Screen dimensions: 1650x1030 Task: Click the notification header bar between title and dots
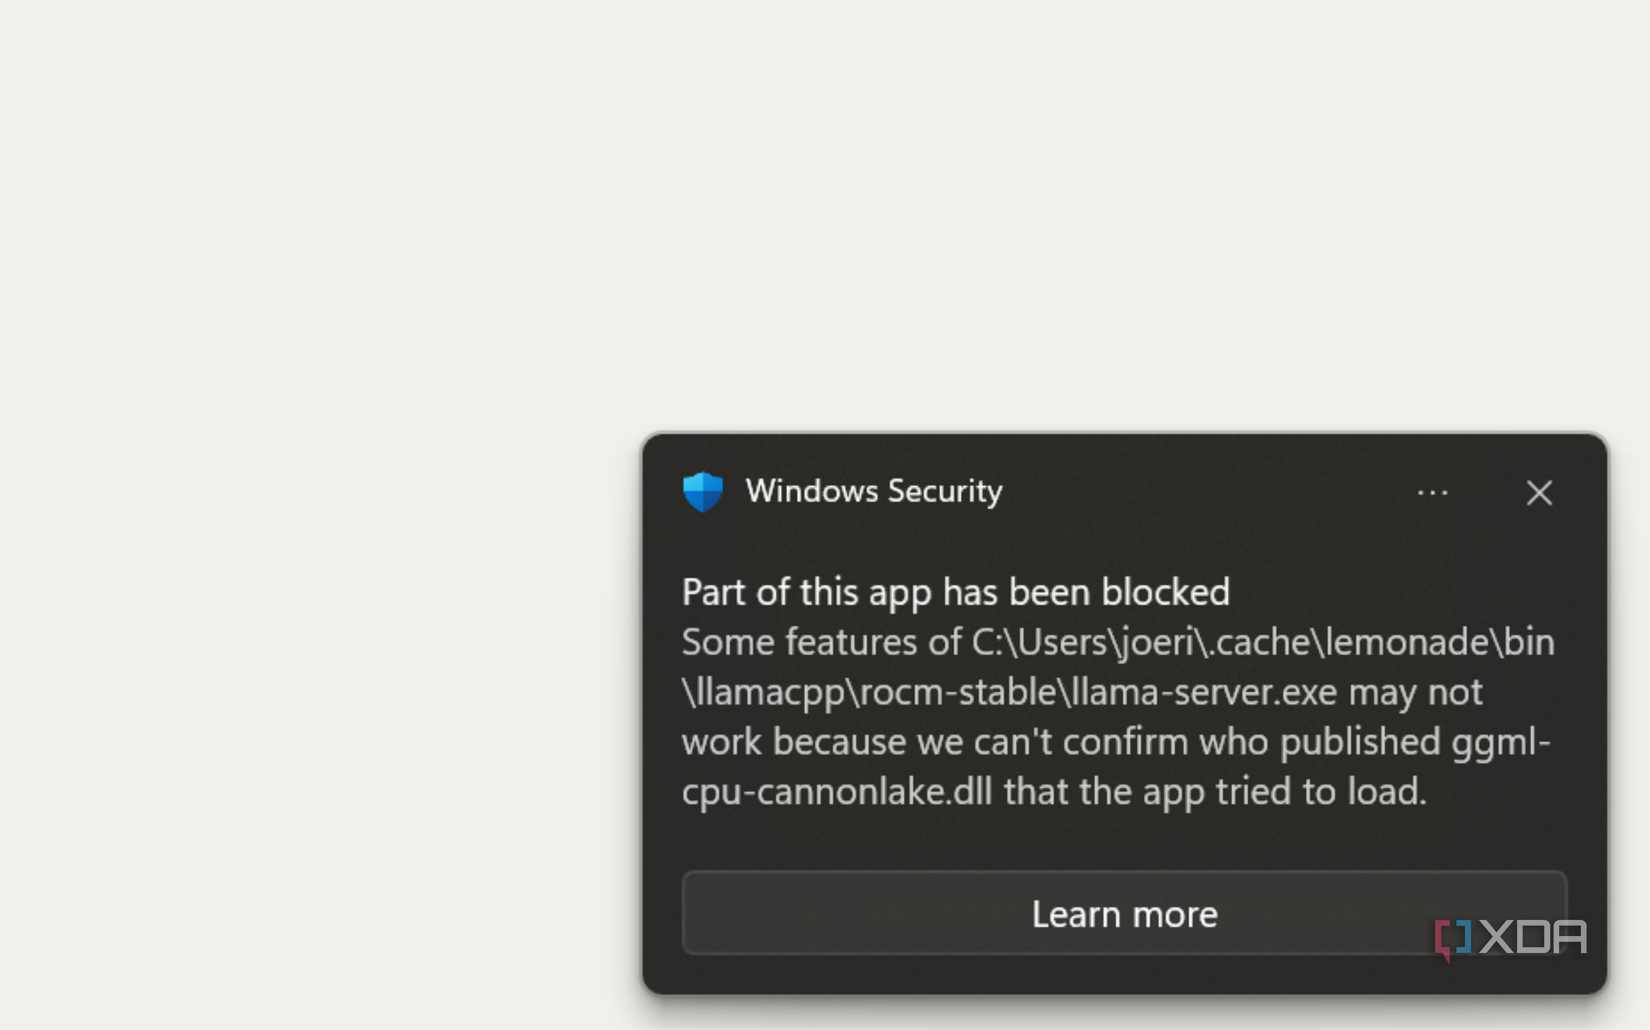click(1208, 491)
